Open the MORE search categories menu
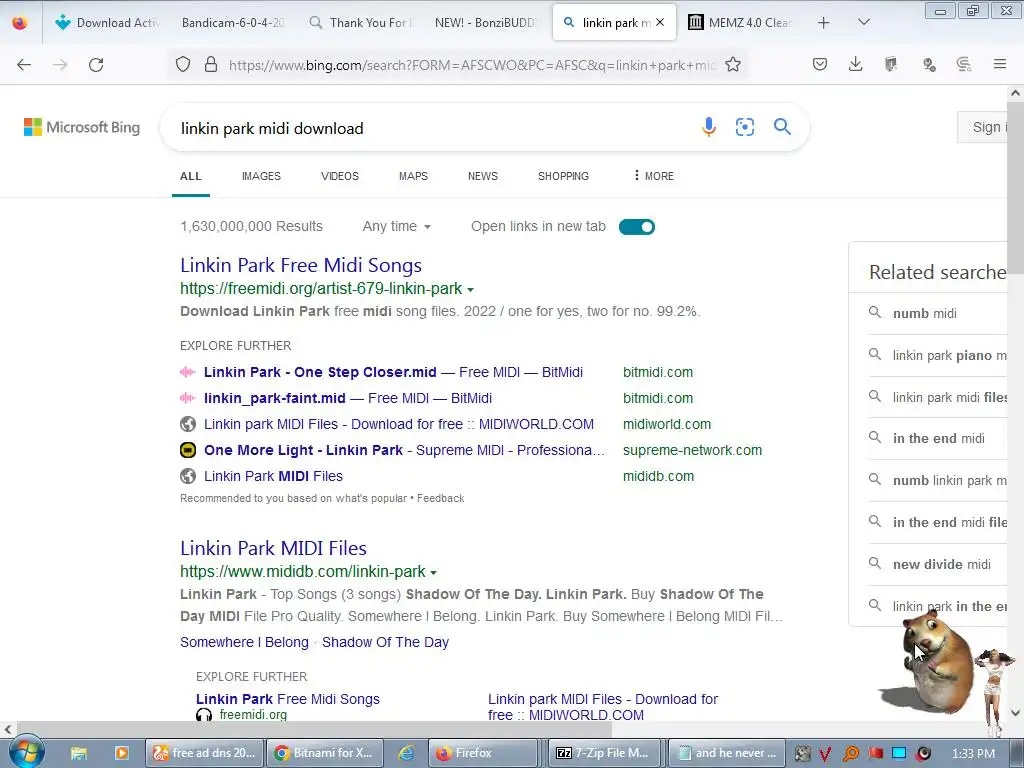The height and width of the screenshot is (768, 1024). [x=653, y=176]
